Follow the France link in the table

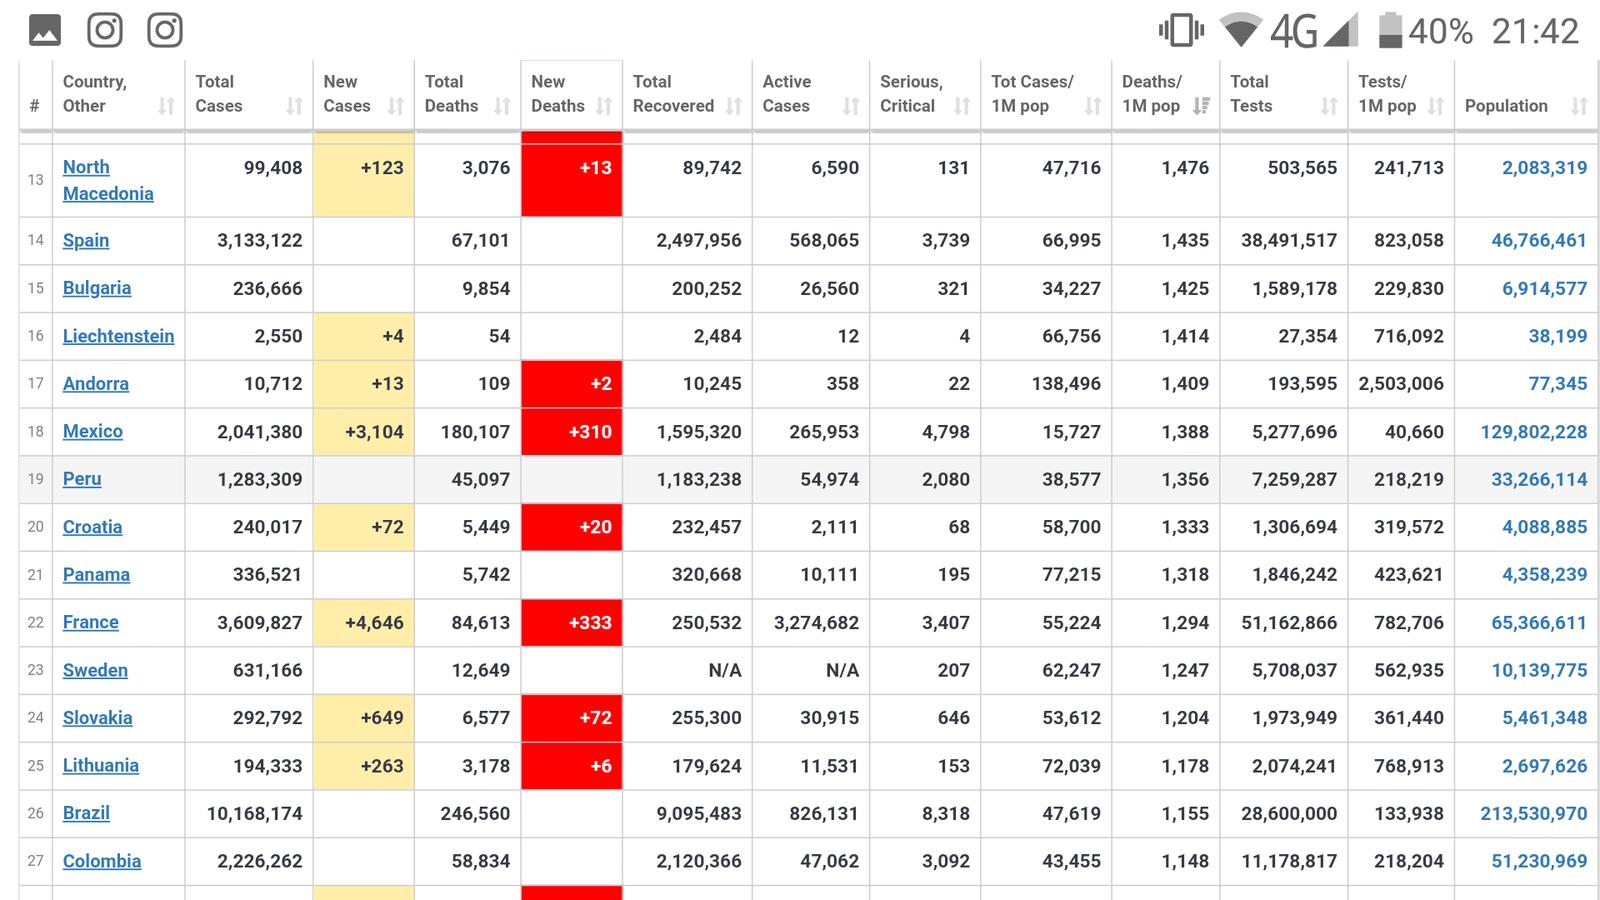tap(91, 622)
